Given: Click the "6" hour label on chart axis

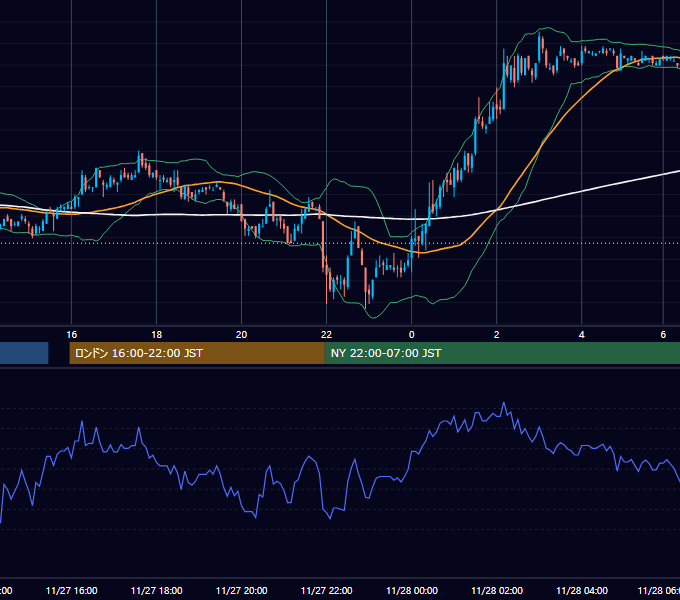Looking at the screenshot, I should [x=663, y=335].
